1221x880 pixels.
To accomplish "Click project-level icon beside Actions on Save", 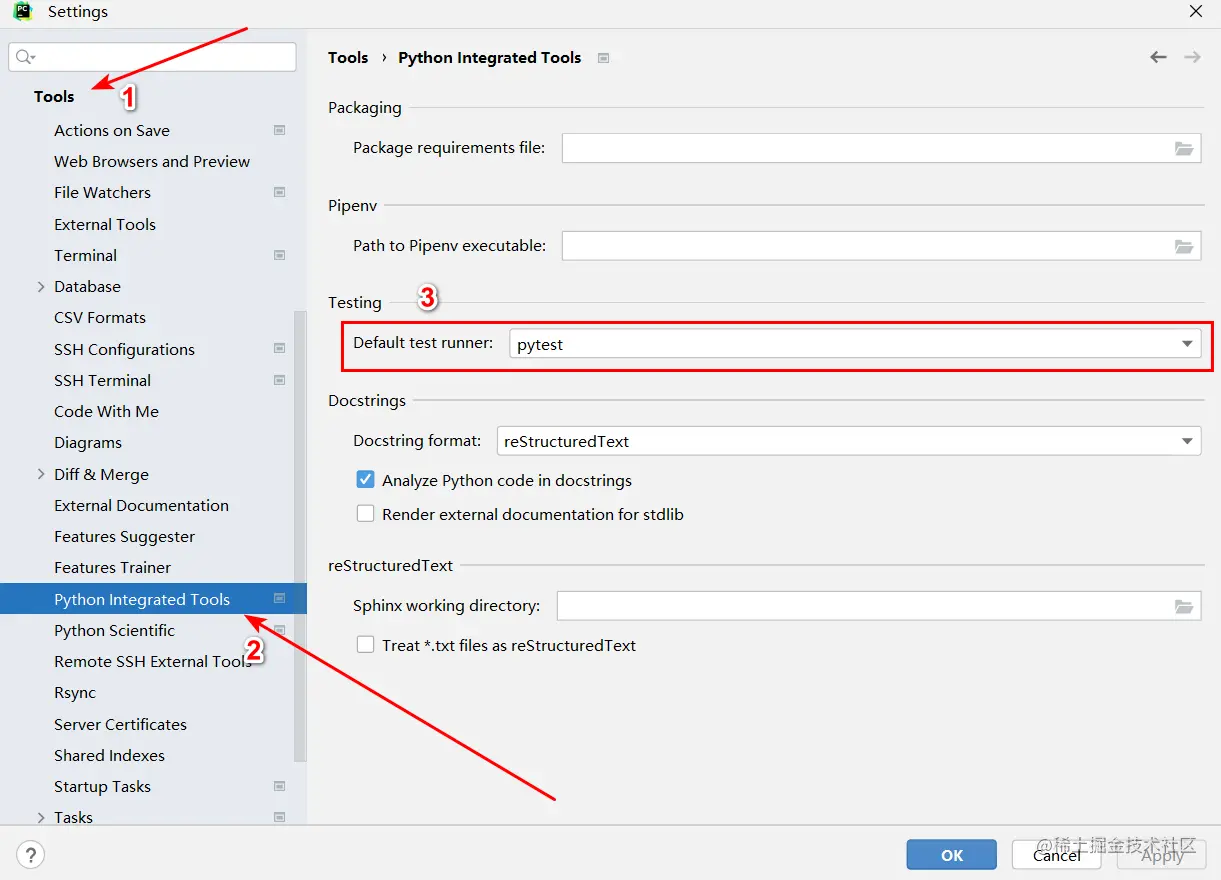I will (280, 130).
